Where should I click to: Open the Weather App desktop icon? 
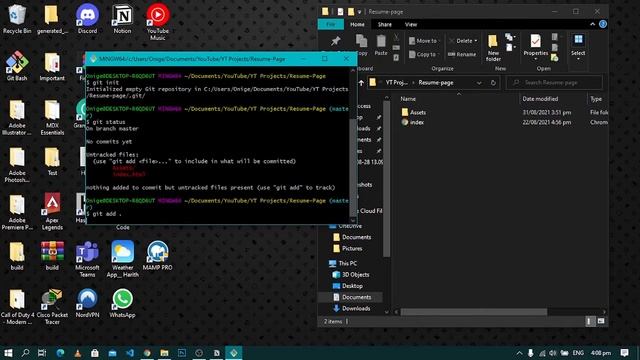coord(122,259)
